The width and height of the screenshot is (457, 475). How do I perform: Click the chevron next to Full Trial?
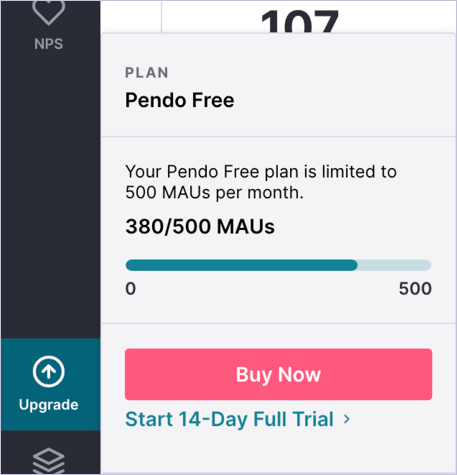pyautogui.click(x=347, y=419)
